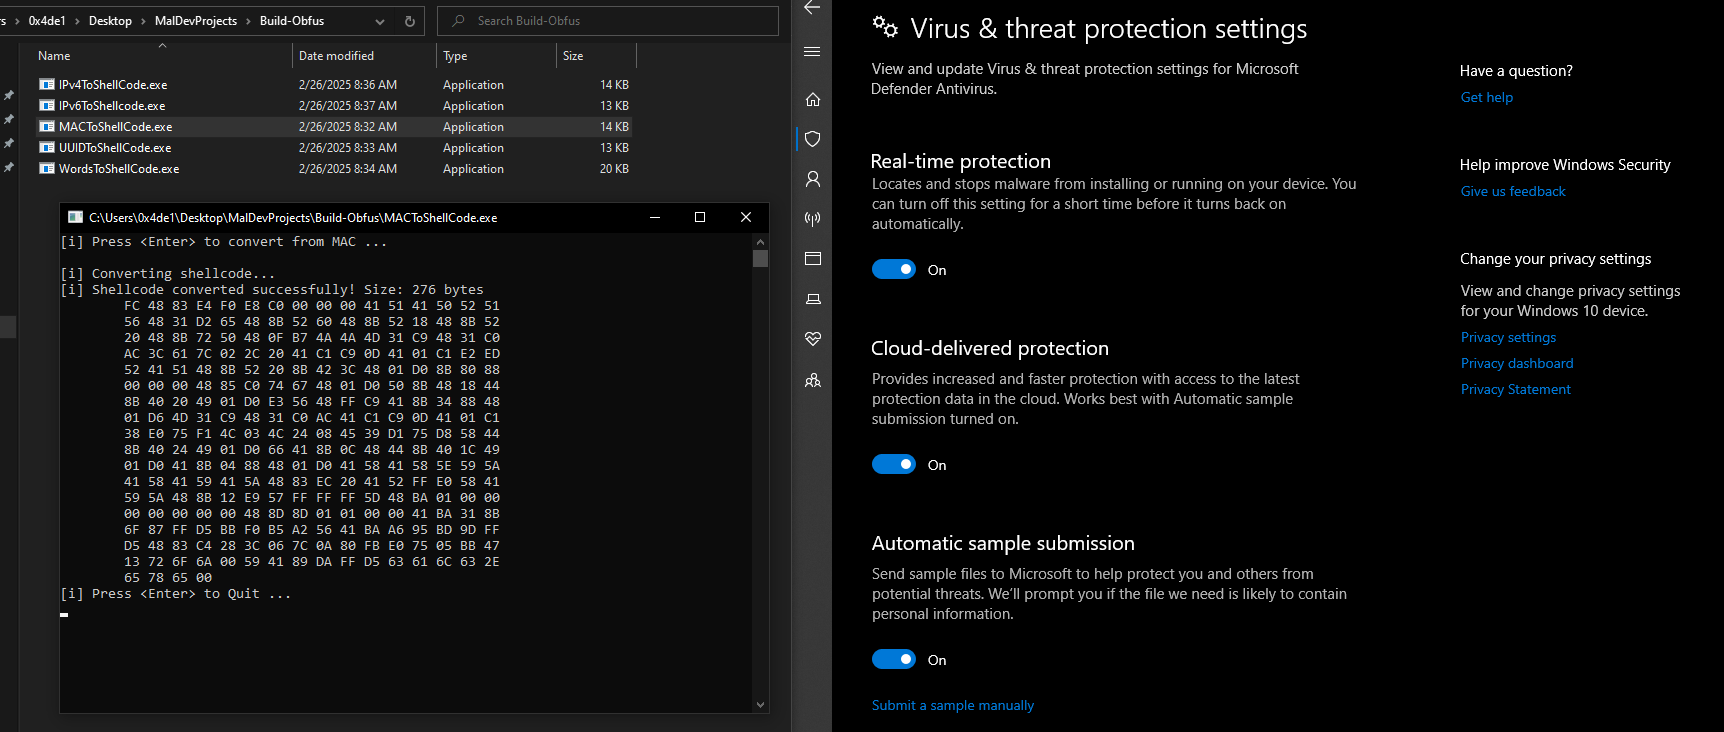Viewport: 1724px width, 732px height.
Task: Open Firewall & network protection icon
Action: pyautogui.click(x=812, y=218)
